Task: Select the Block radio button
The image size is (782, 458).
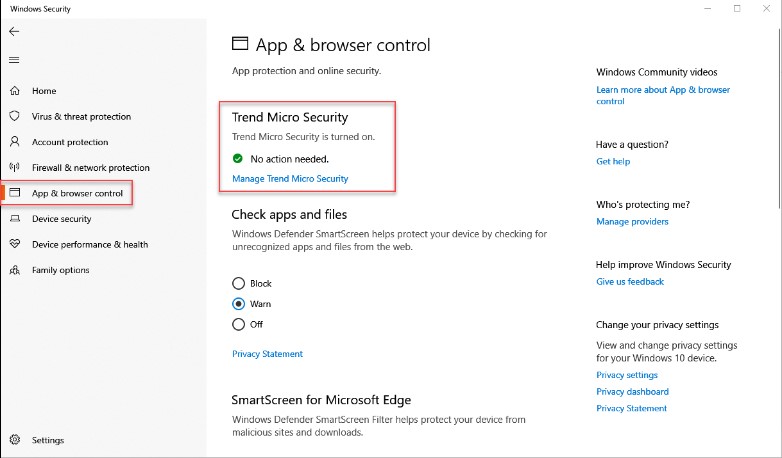Action: coord(238,284)
